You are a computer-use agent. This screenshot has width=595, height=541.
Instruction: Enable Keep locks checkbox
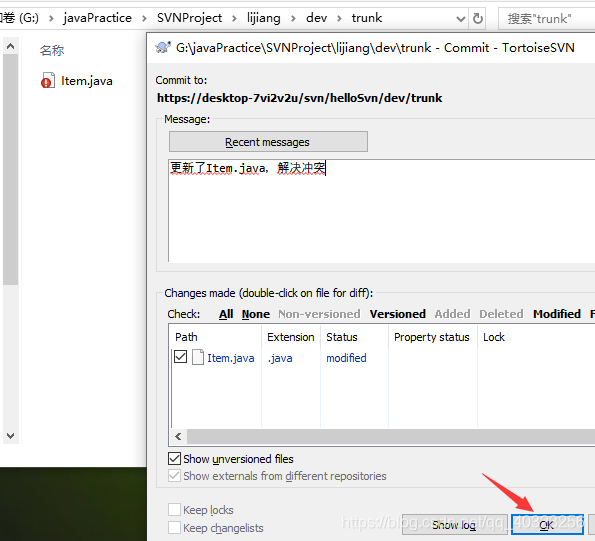click(x=174, y=510)
